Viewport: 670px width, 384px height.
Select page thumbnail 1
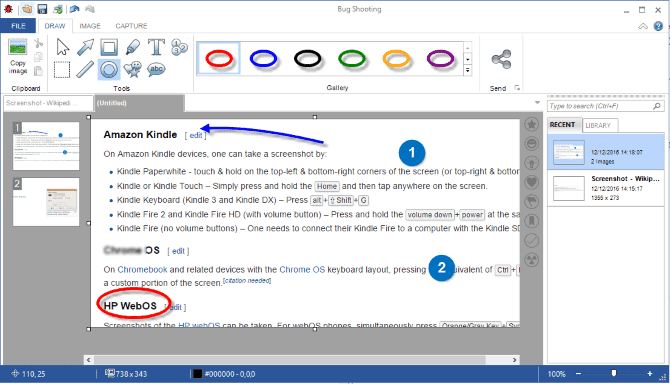tap(46, 146)
